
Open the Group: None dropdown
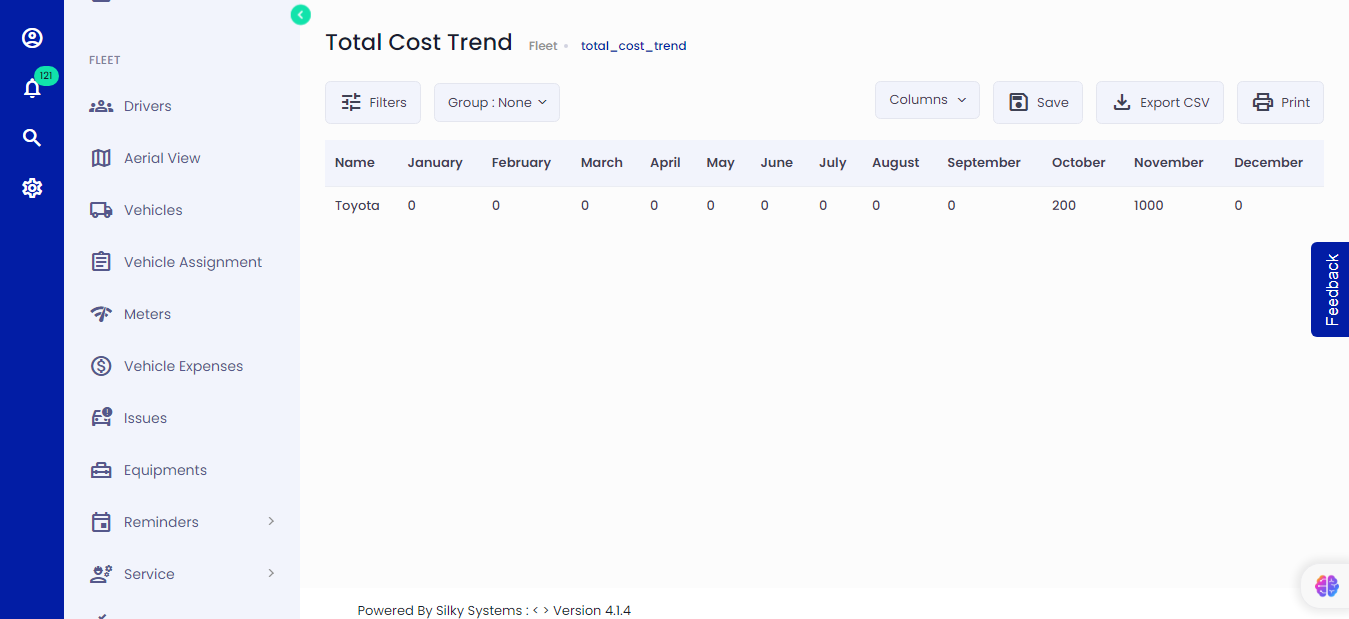click(x=496, y=102)
